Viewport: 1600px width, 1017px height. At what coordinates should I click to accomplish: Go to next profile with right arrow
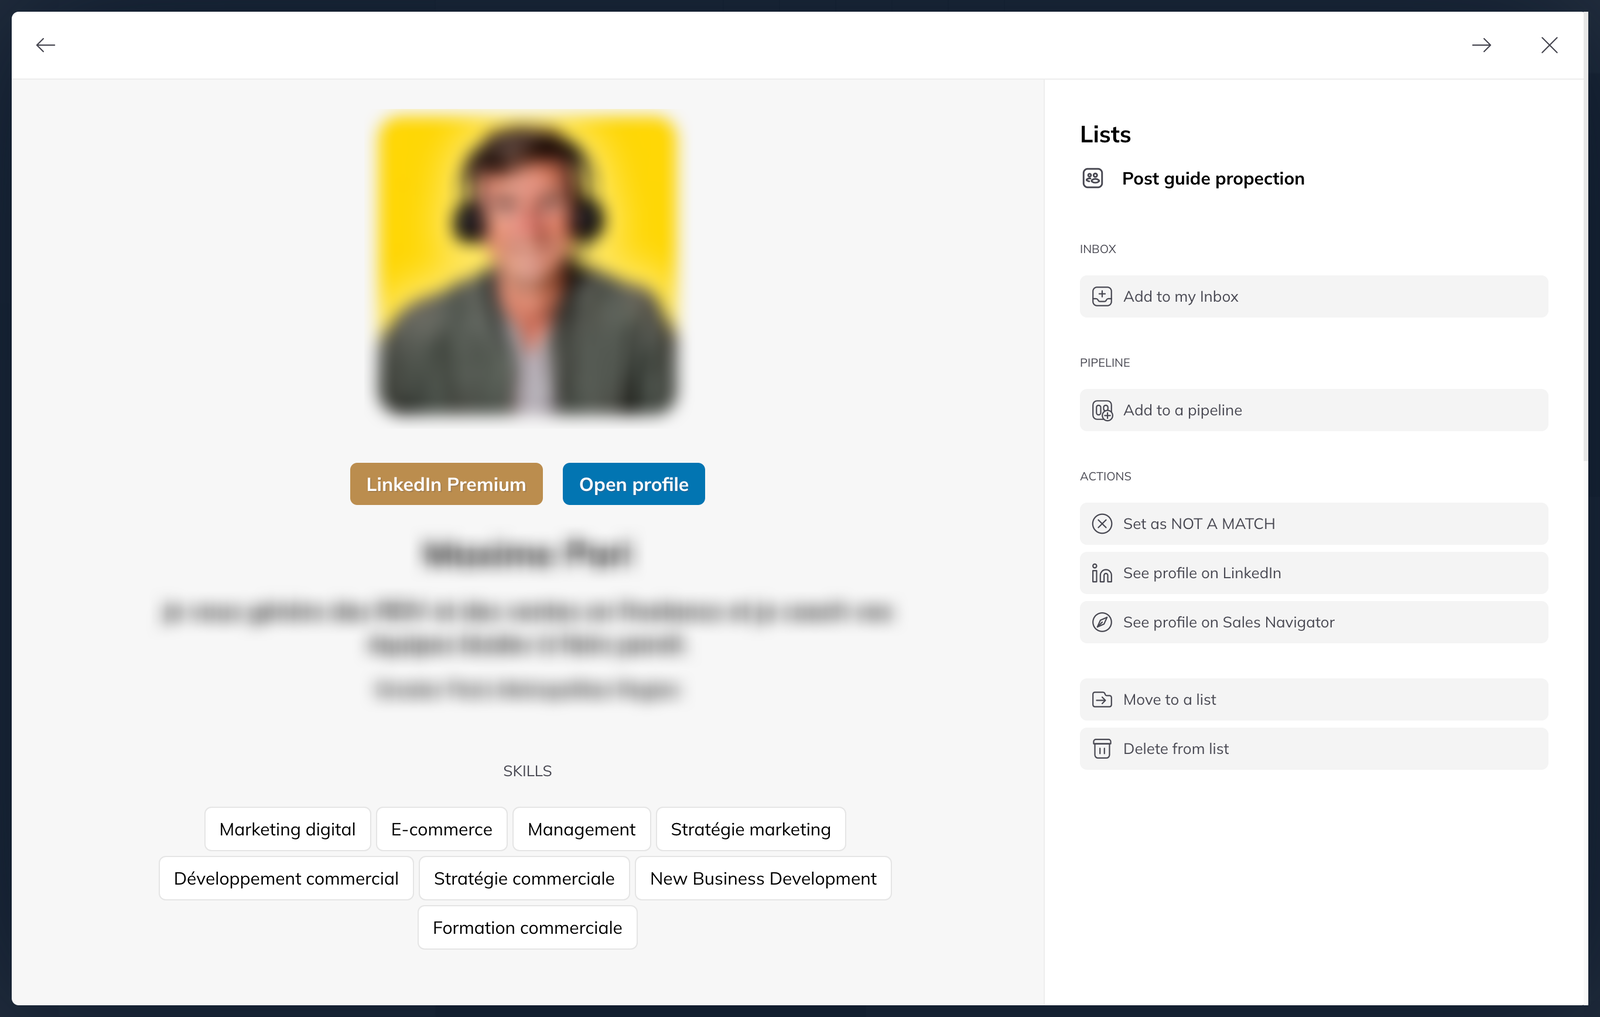pos(1481,45)
